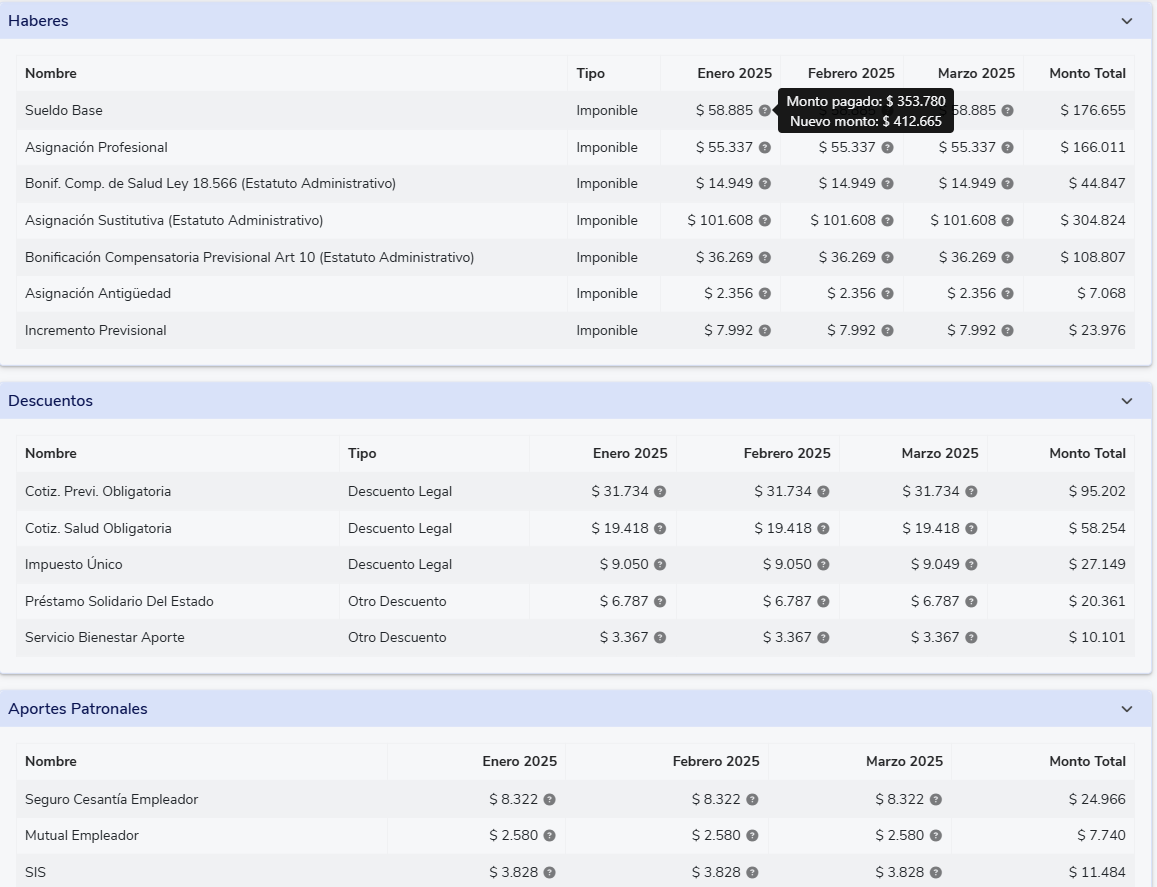
Task: Click help icon for Bonif. Comp. de Salud Febrero
Action: click(x=888, y=183)
